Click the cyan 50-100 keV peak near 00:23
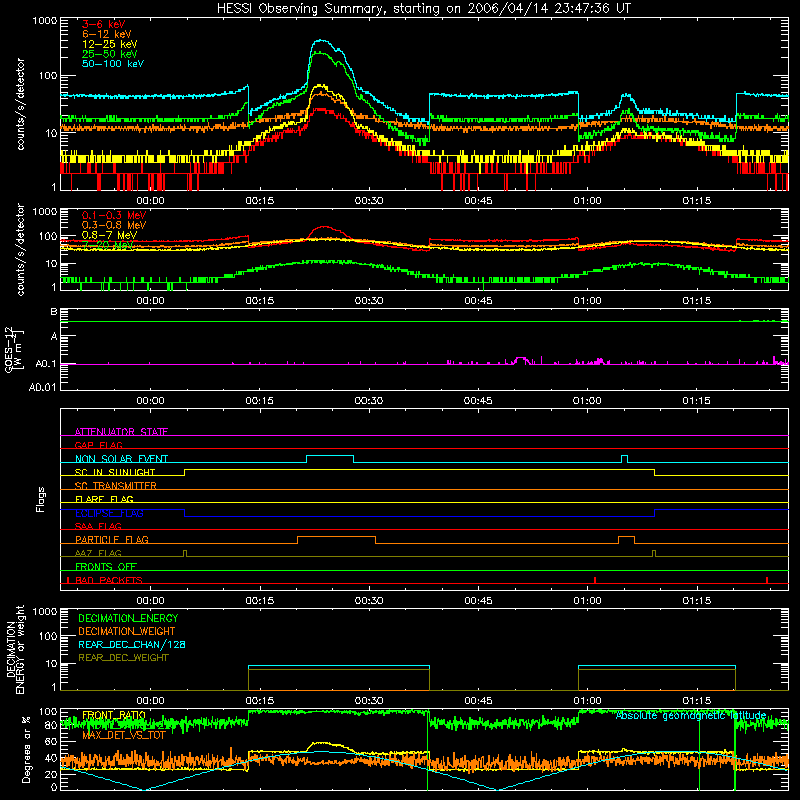Image resolution: width=800 pixels, height=800 pixels. 321,41
